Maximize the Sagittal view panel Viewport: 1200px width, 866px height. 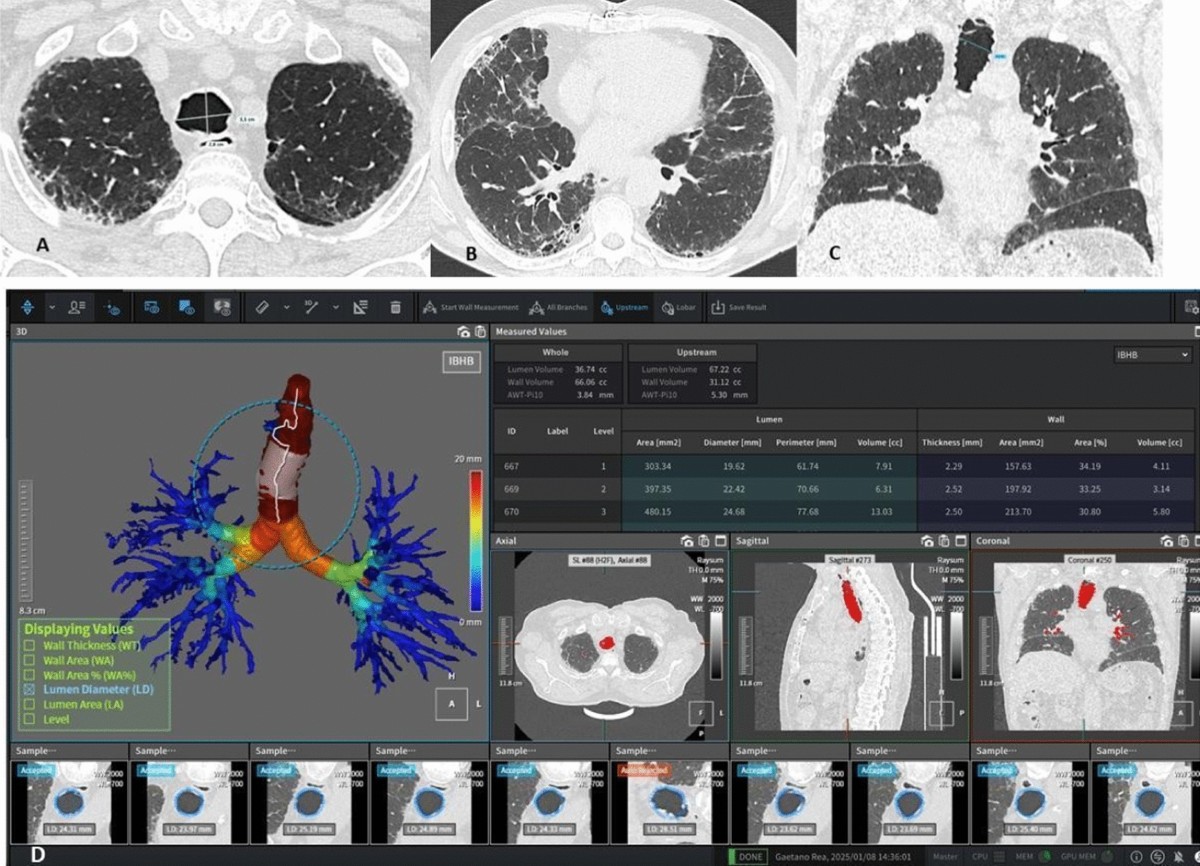coord(960,541)
